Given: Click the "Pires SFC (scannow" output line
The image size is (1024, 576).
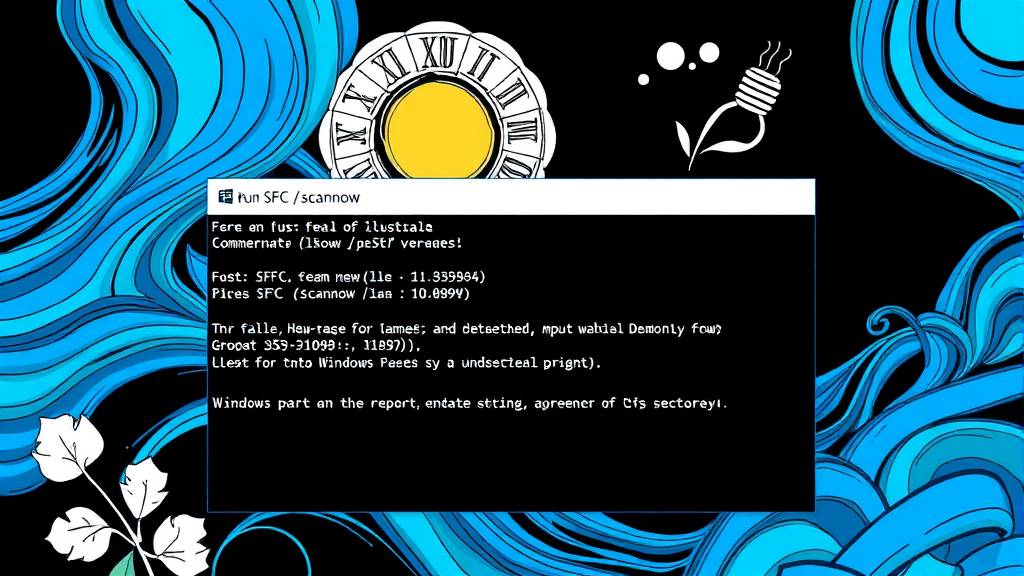Looking at the screenshot, I should point(341,294).
